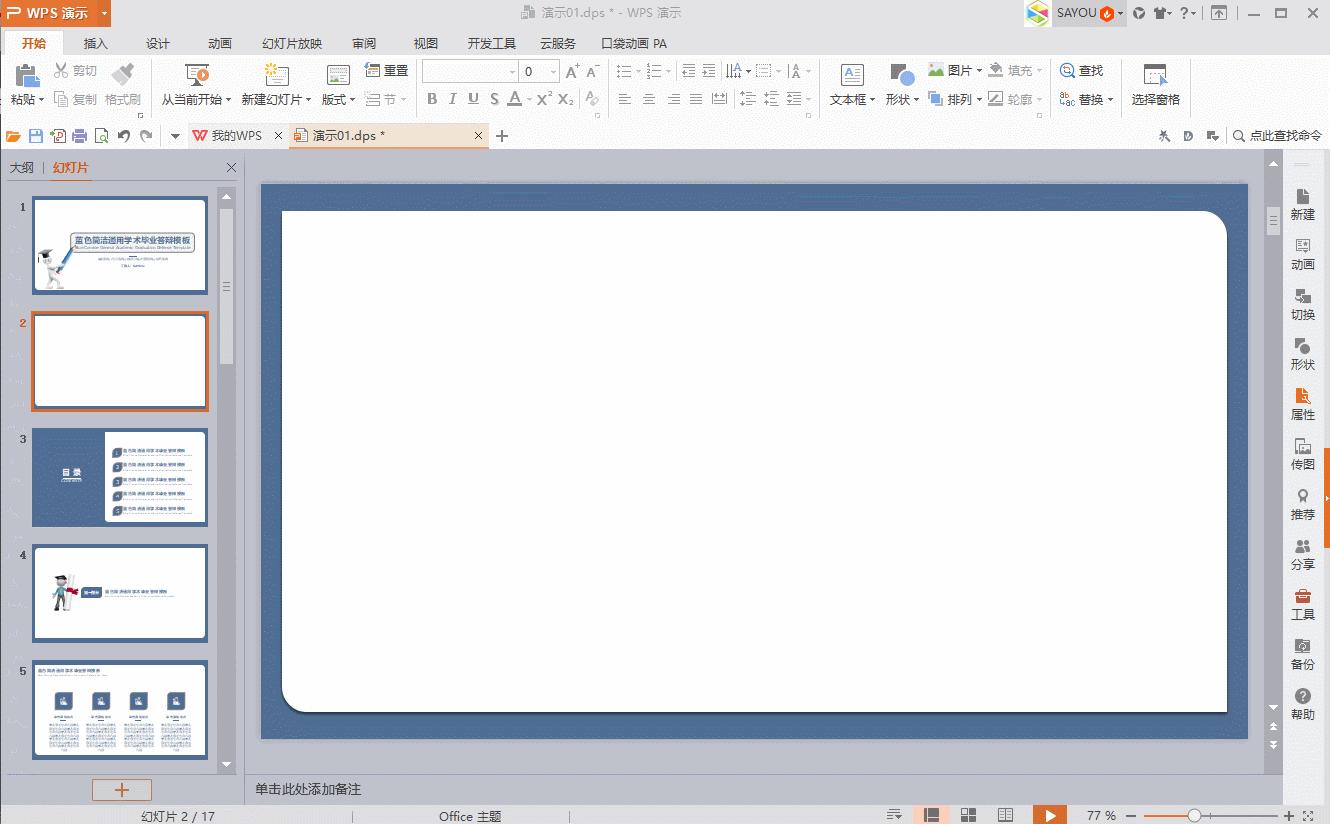
Task: Open a new document tab with plus
Action: click(502, 136)
